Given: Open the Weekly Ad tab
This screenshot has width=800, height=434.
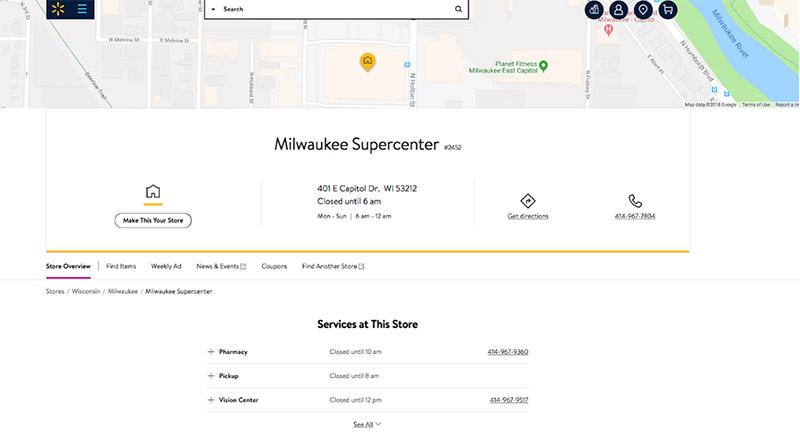Looking at the screenshot, I should click(166, 266).
